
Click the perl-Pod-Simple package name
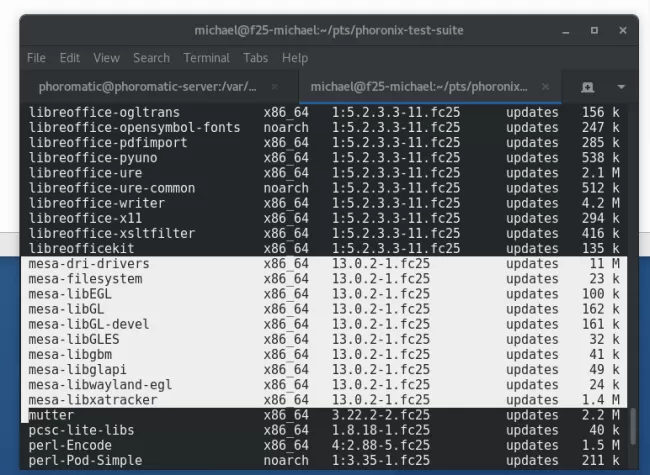click(x=85, y=460)
